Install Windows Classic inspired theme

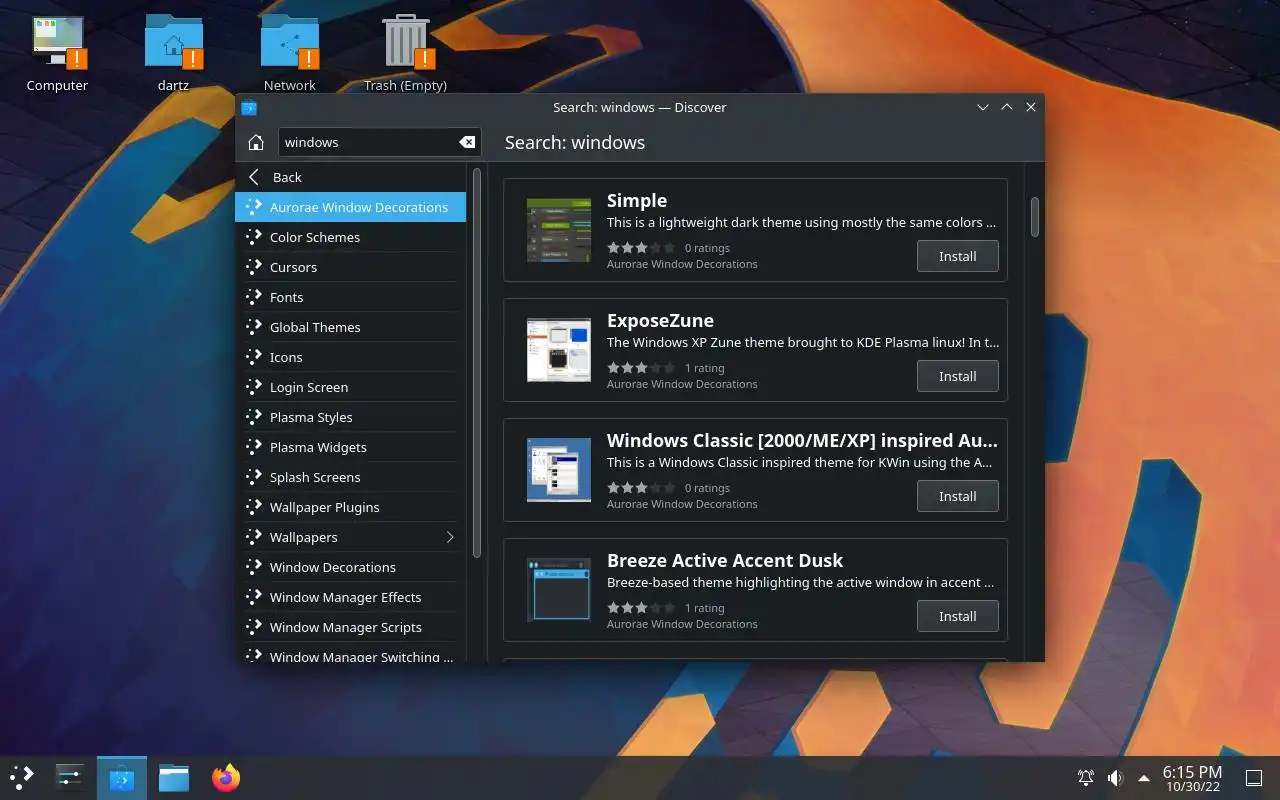coord(957,496)
